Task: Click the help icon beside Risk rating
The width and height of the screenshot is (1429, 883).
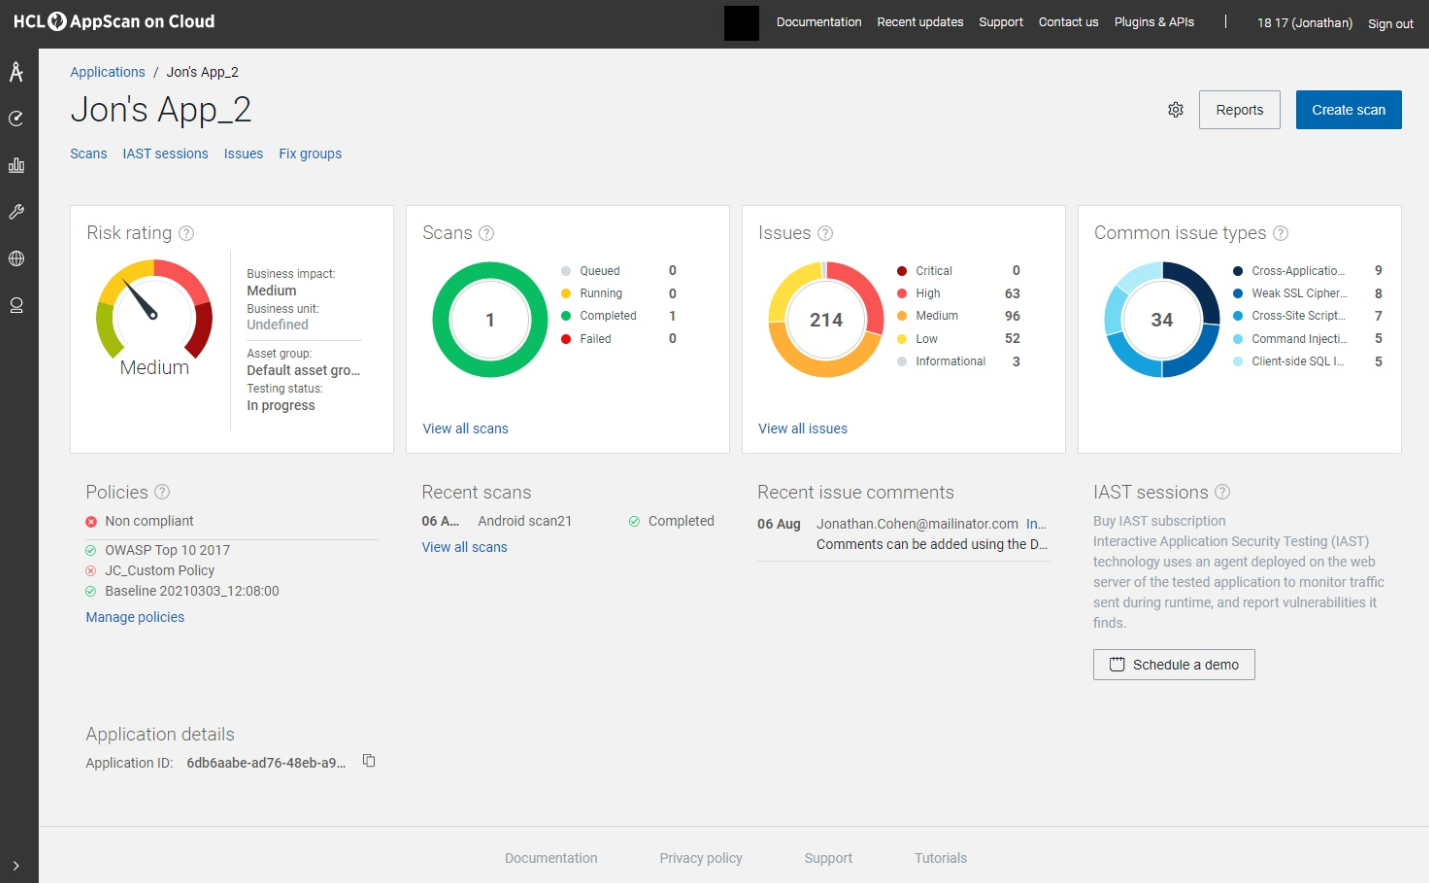Action: pyautogui.click(x=186, y=233)
